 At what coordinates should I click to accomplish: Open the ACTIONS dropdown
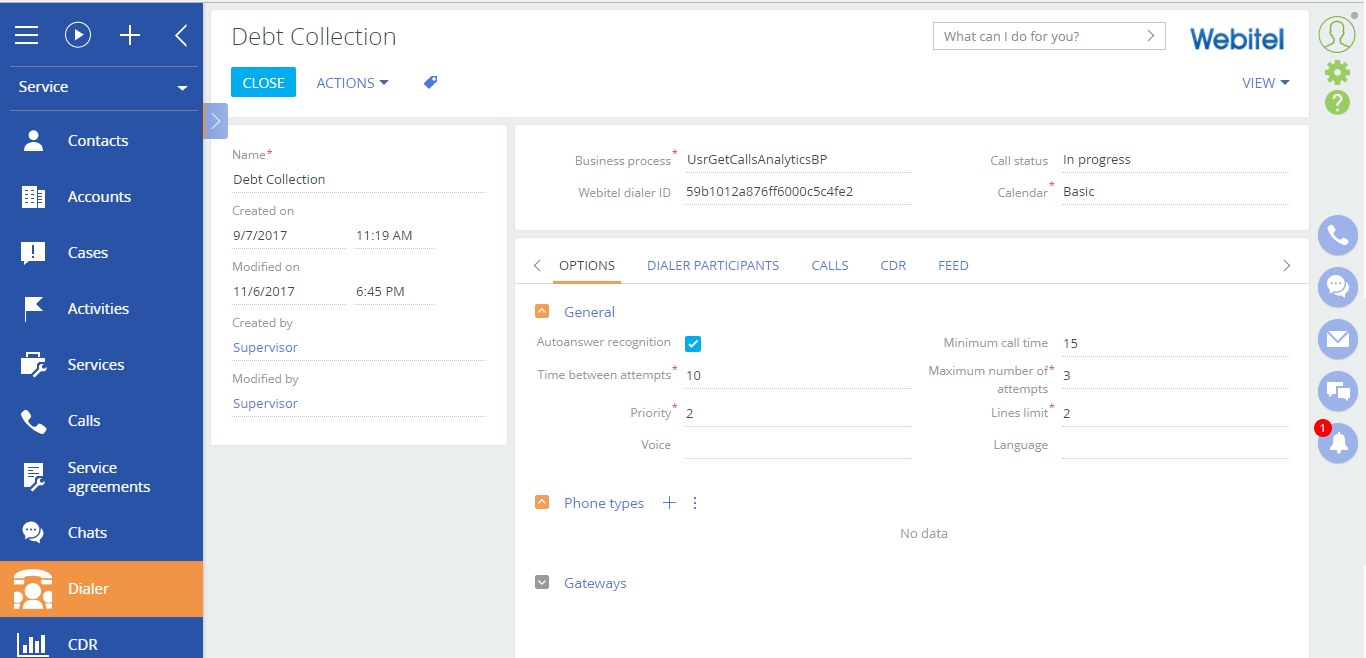click(351, 82)
